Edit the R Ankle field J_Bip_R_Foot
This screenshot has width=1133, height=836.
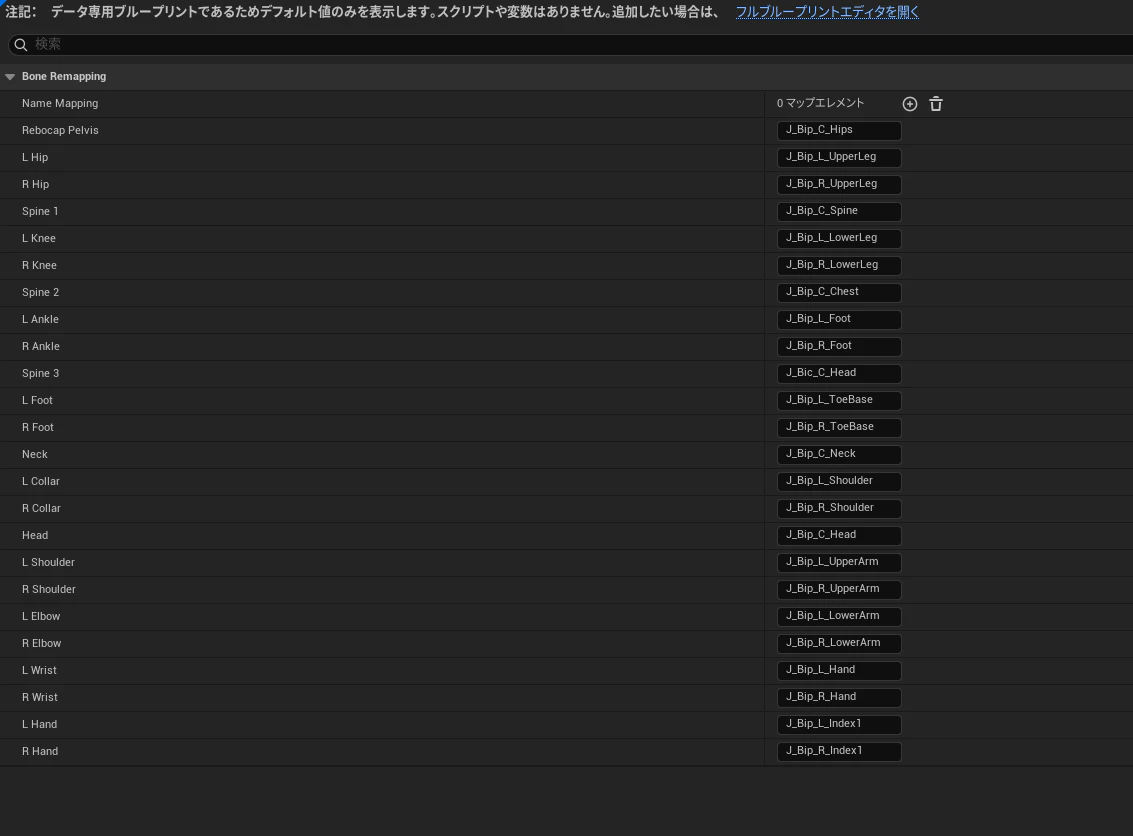[839, 346]
